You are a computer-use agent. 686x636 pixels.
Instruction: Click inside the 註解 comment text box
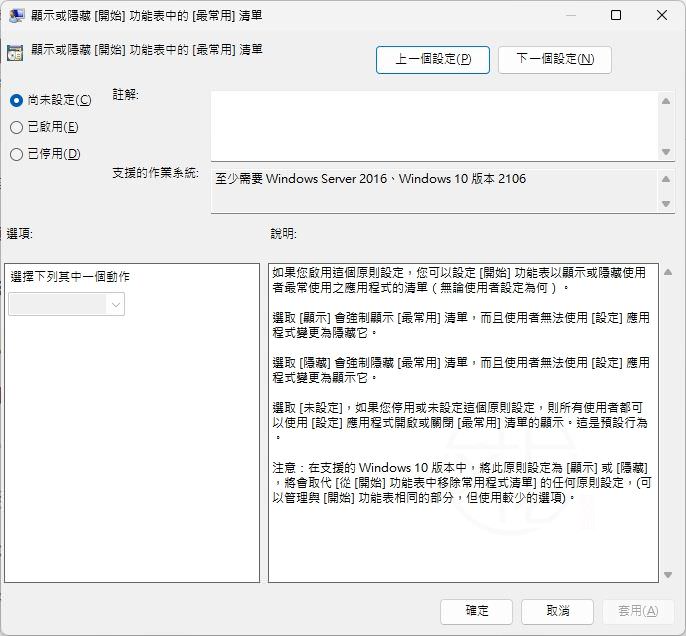point(434,126)
